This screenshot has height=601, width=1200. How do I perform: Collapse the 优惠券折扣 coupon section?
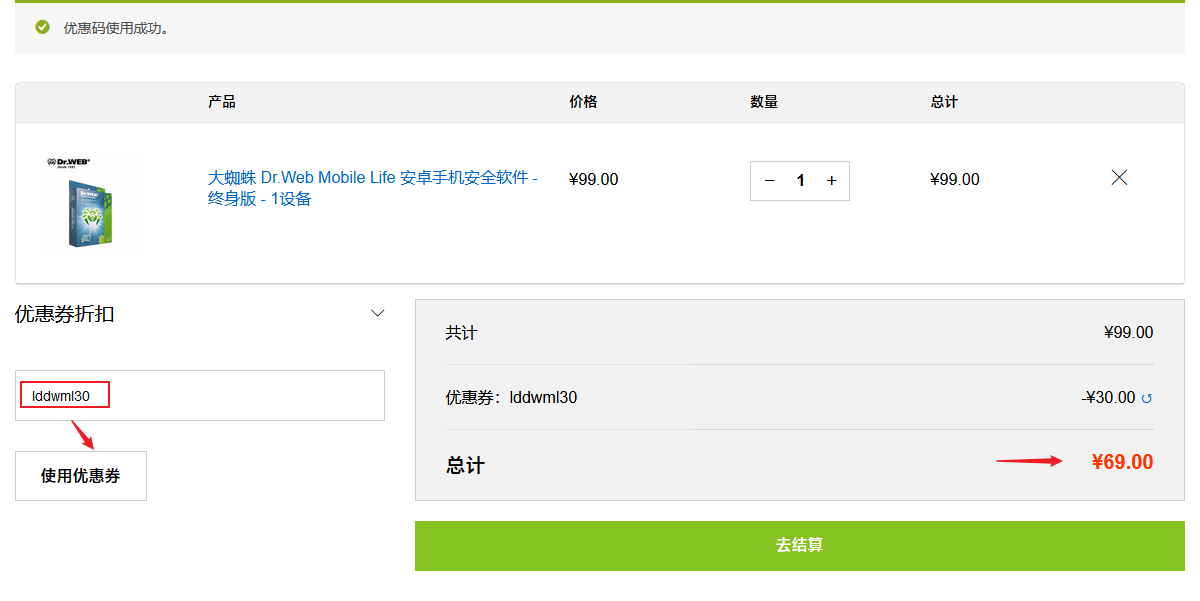[377, 312]
